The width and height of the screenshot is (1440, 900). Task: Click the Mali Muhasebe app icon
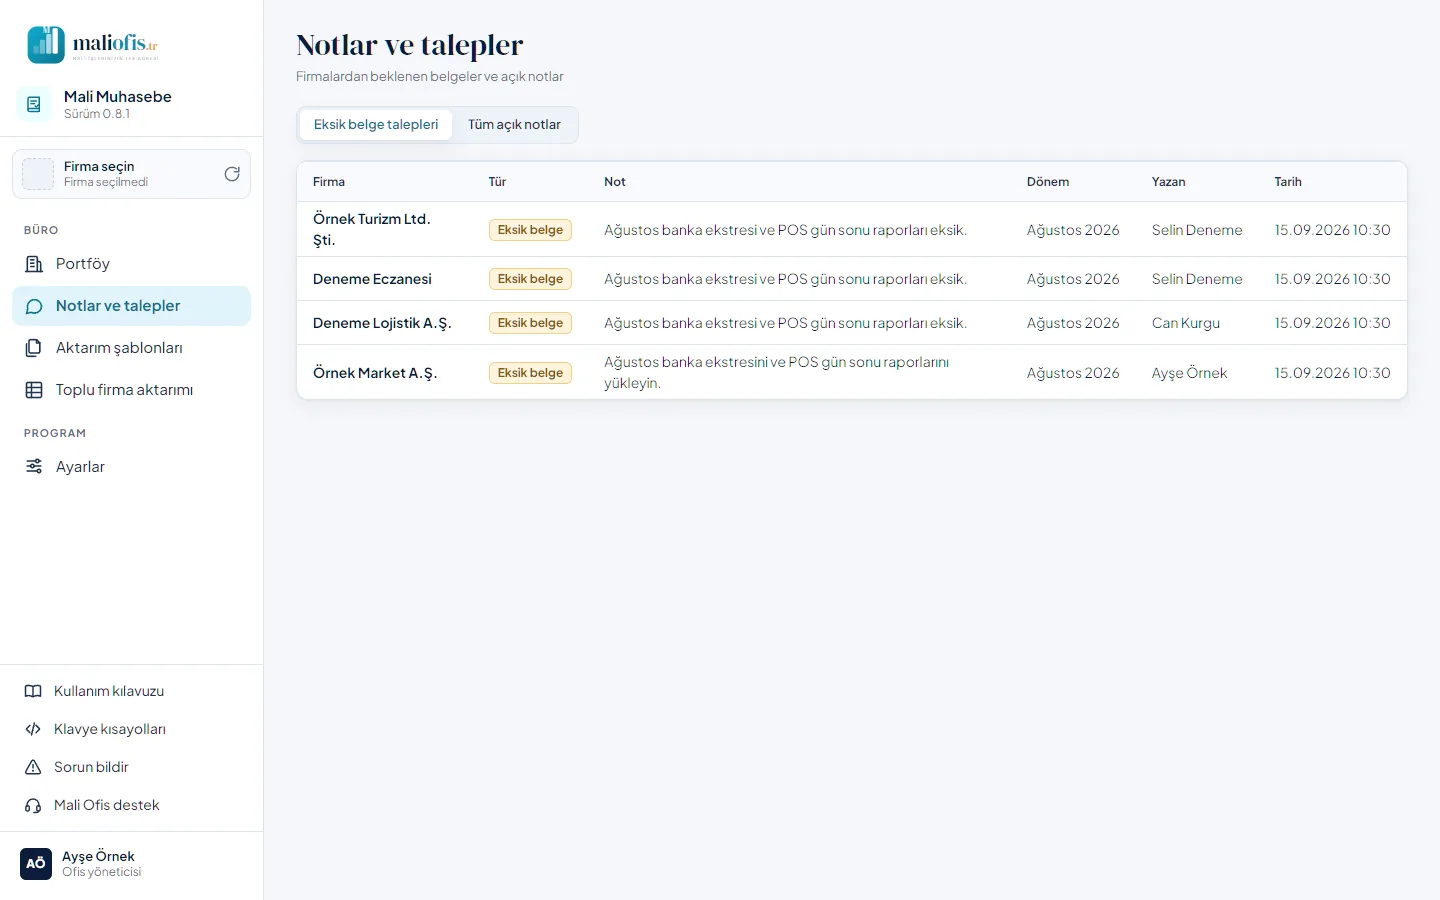34,104
